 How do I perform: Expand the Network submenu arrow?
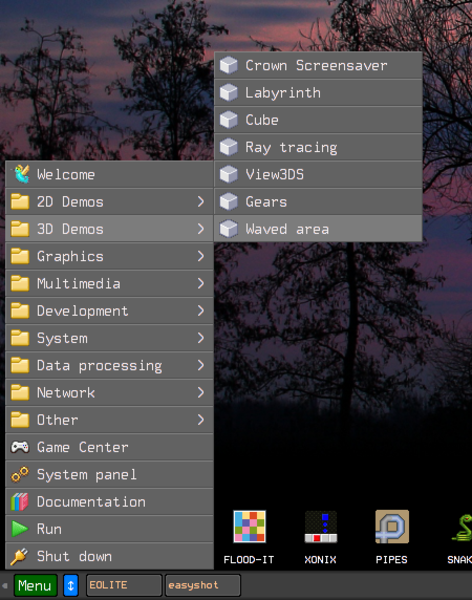pyautogui.click(x=201, y=393)
